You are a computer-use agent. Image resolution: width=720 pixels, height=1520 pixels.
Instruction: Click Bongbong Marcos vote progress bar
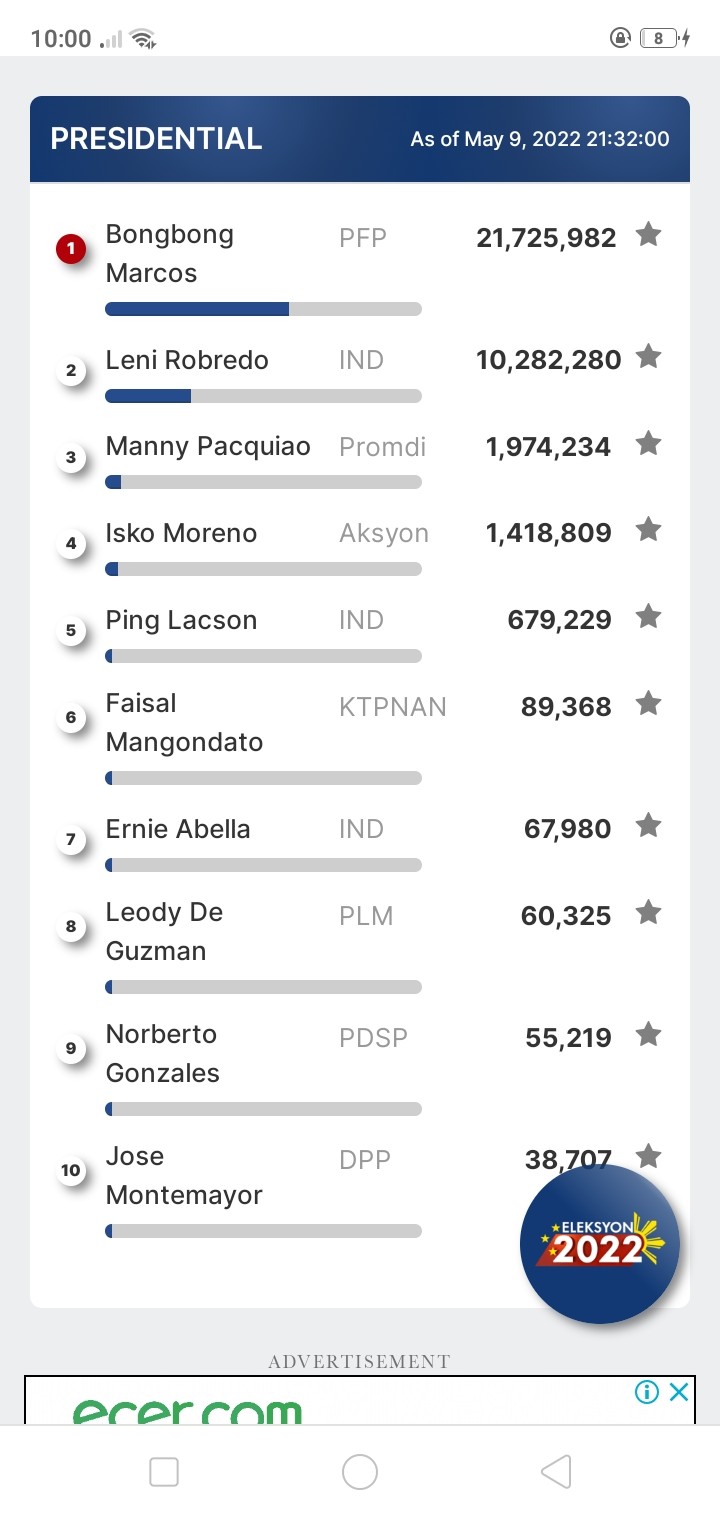(264, 309)
